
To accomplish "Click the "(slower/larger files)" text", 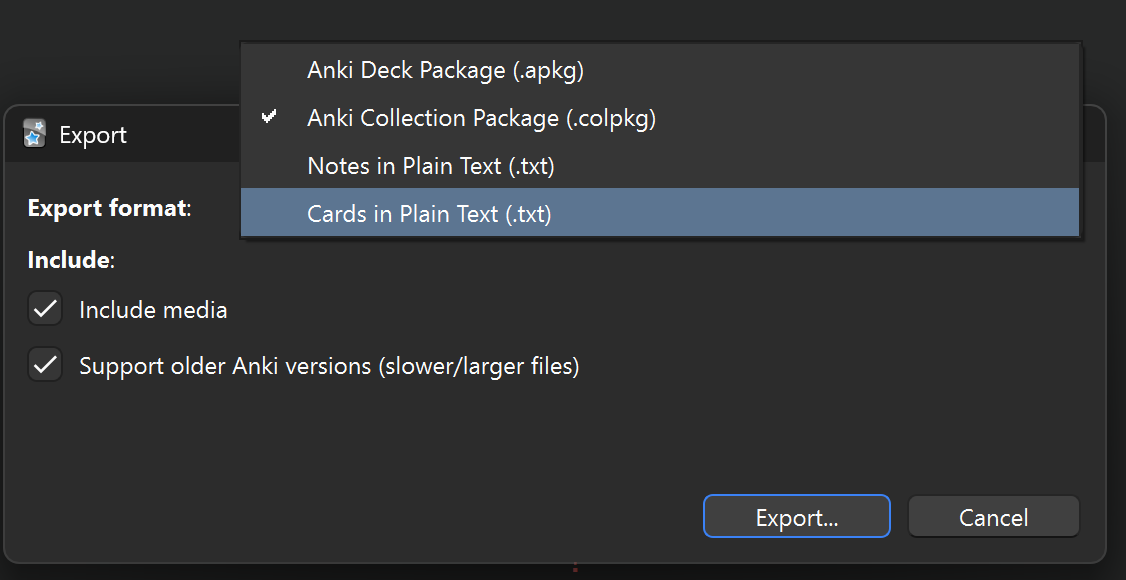I will pos(478,366).
